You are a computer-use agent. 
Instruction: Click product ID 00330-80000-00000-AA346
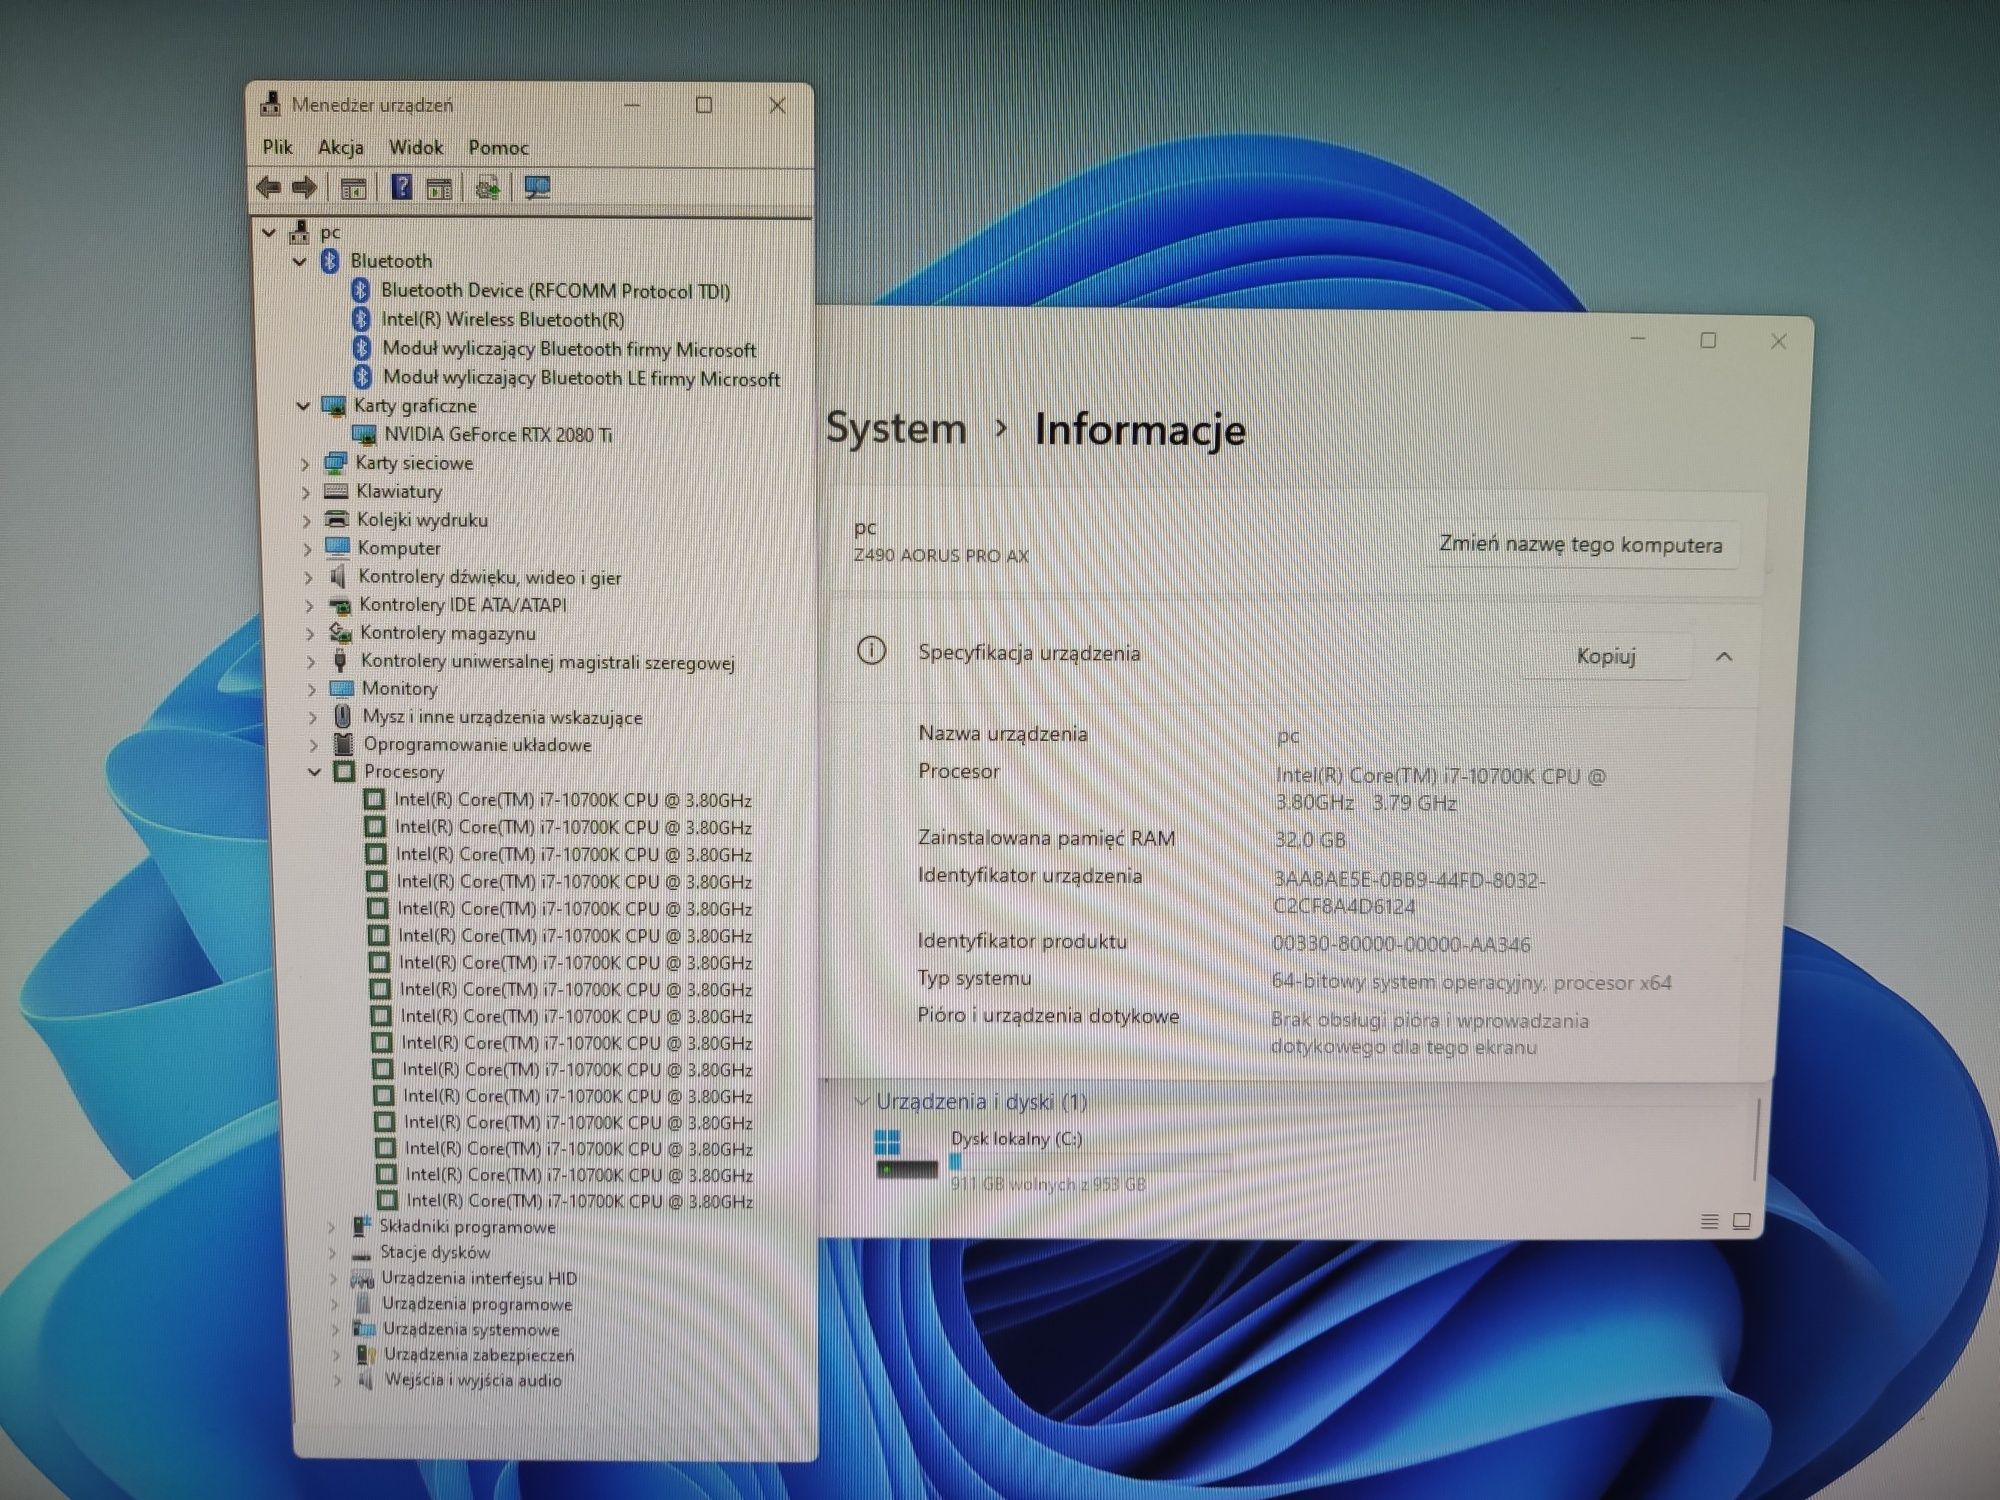pyautogui.click(x=1401, y=944)
